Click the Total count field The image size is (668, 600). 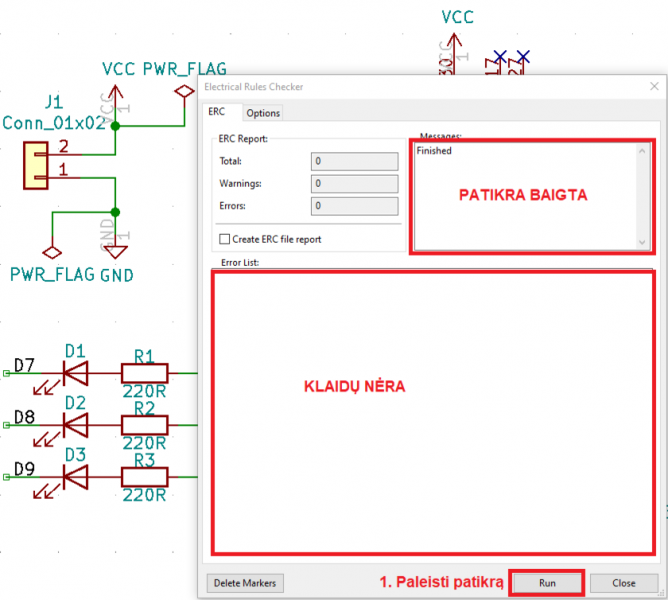(354, 161)
